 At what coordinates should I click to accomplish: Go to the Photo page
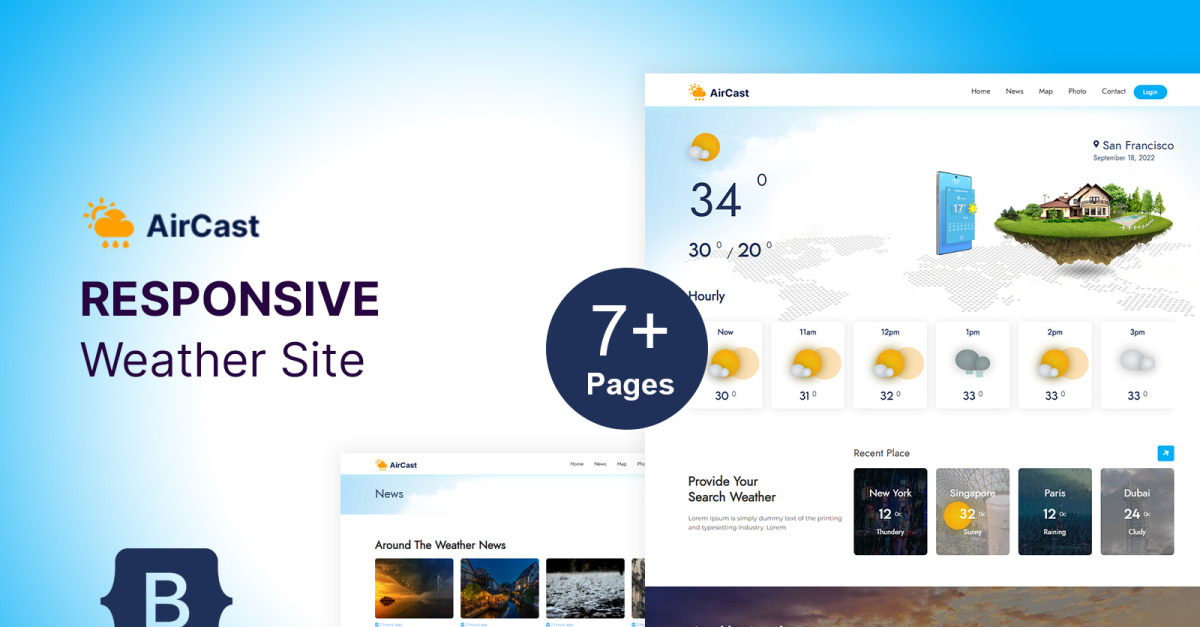[1077, 91]
